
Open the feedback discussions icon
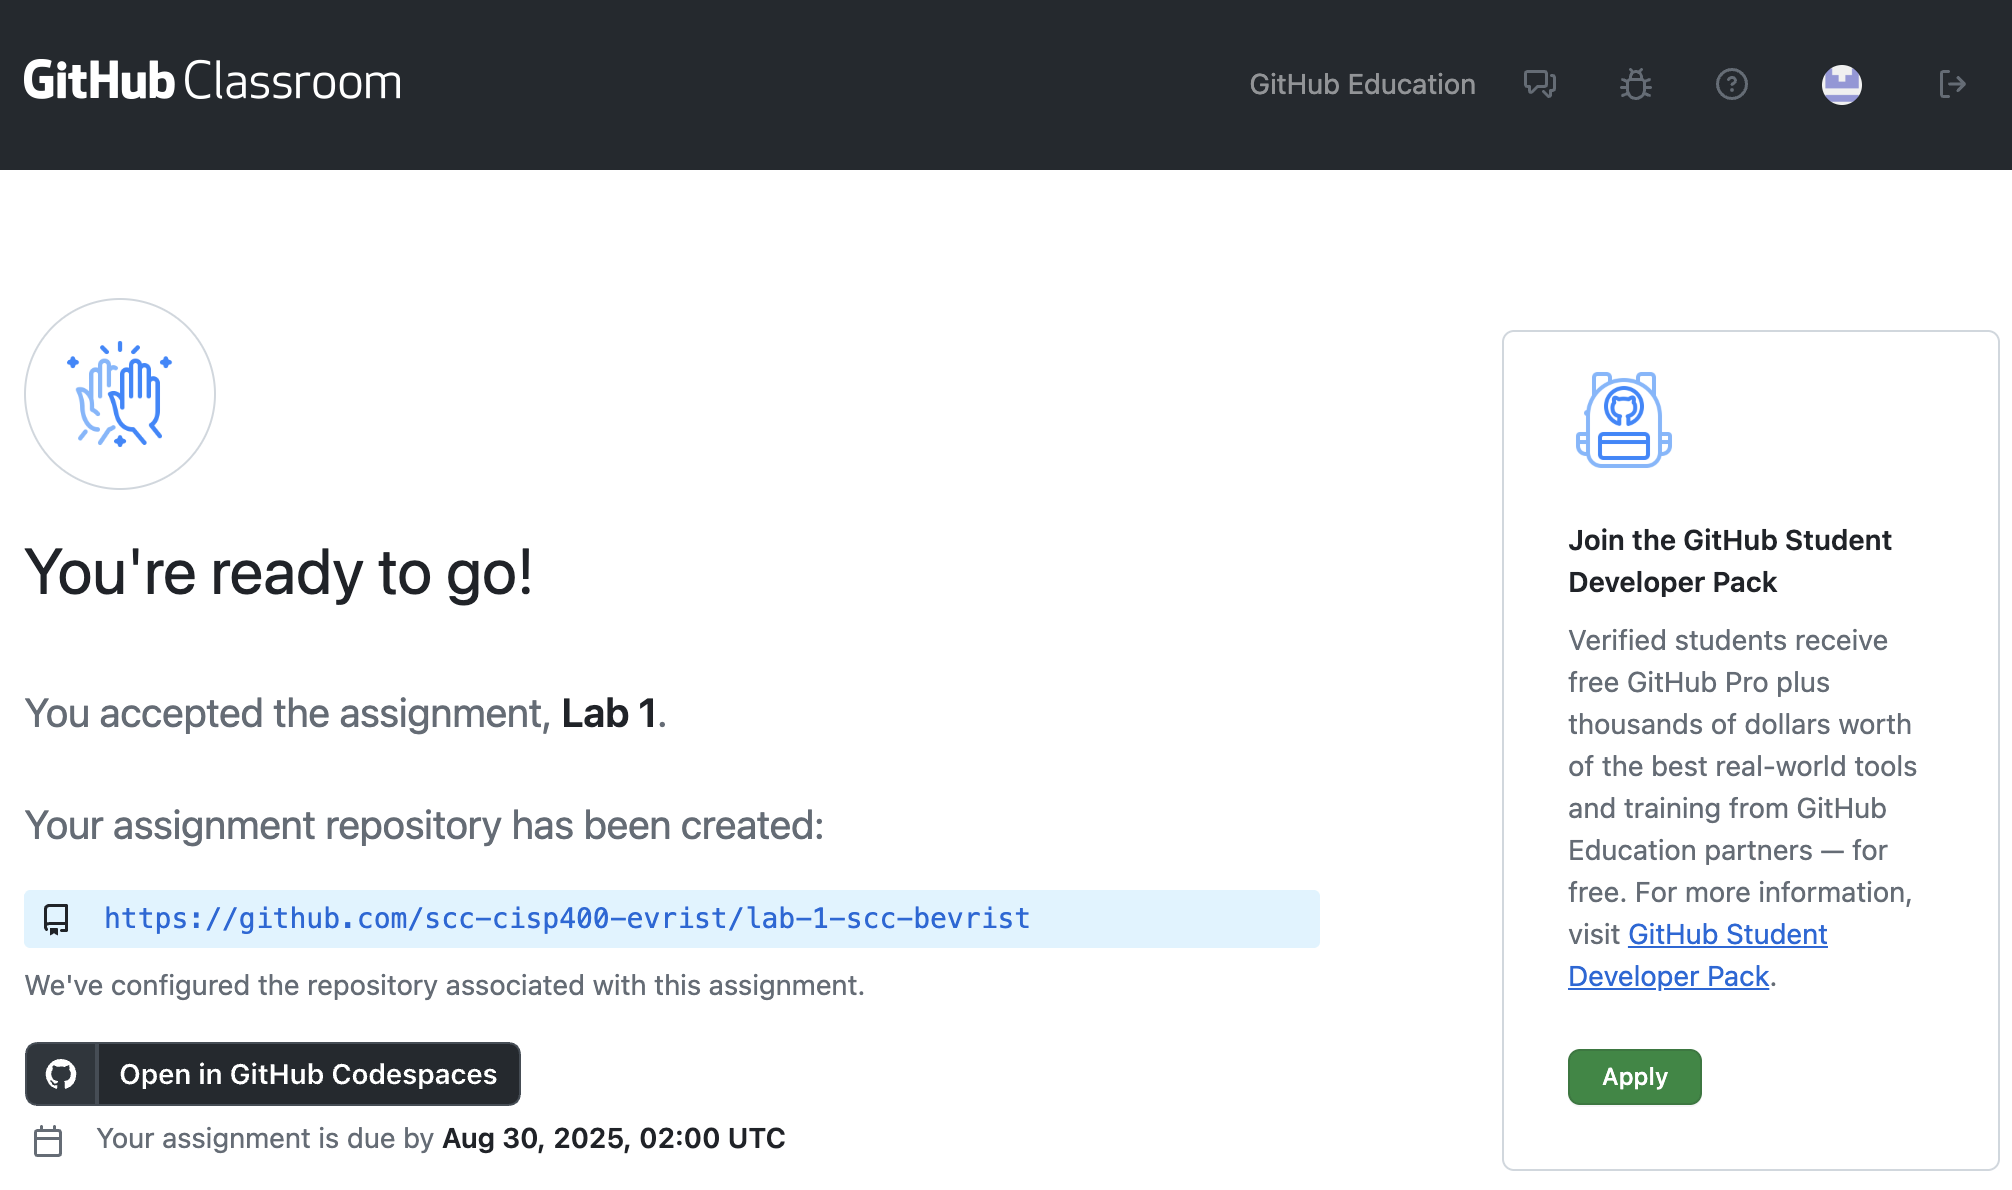(x=1540, y=84)
